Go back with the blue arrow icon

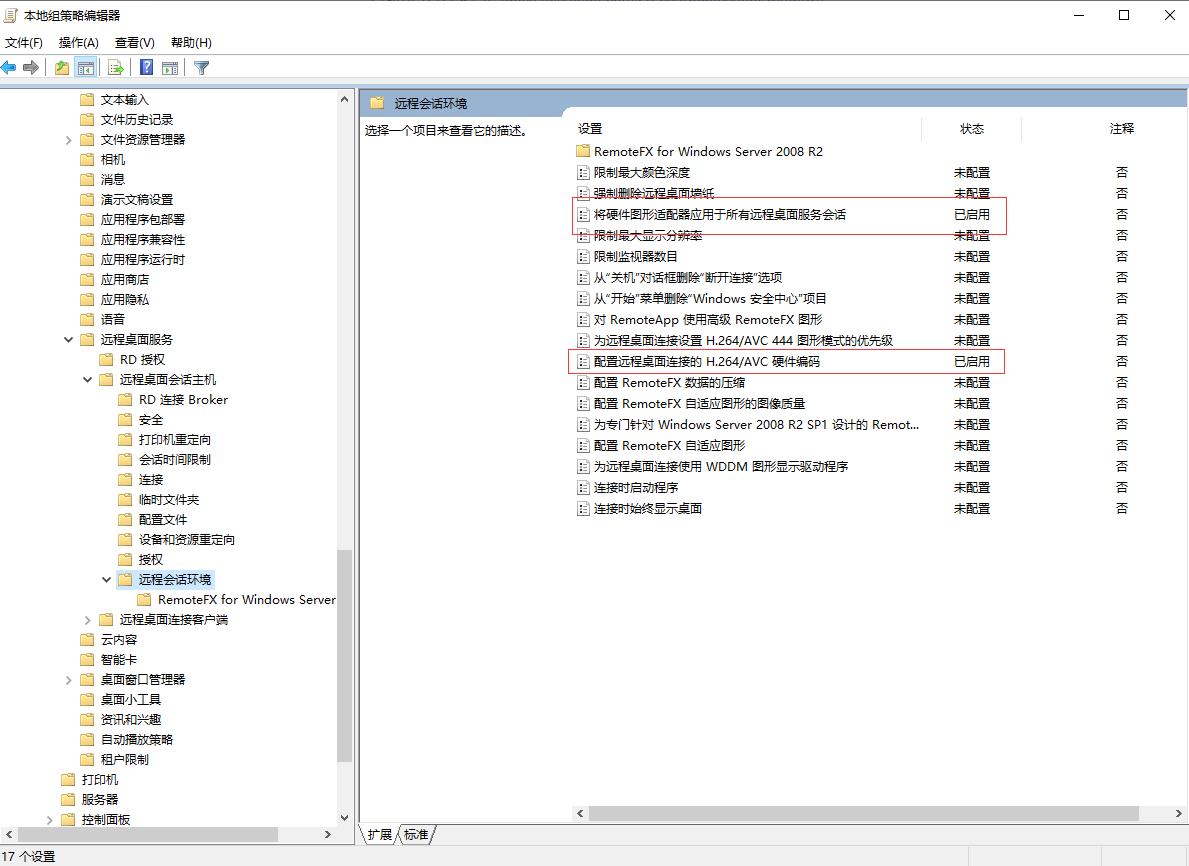[9, 67]
